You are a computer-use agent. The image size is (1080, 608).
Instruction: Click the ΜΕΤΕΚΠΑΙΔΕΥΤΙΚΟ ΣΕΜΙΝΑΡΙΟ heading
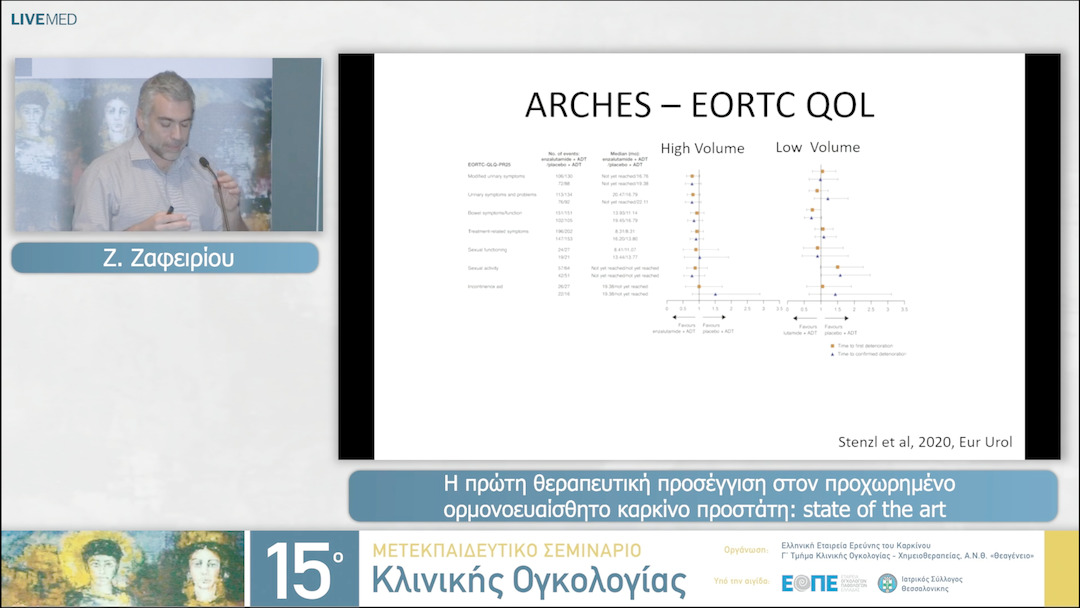tap(506, 550)
